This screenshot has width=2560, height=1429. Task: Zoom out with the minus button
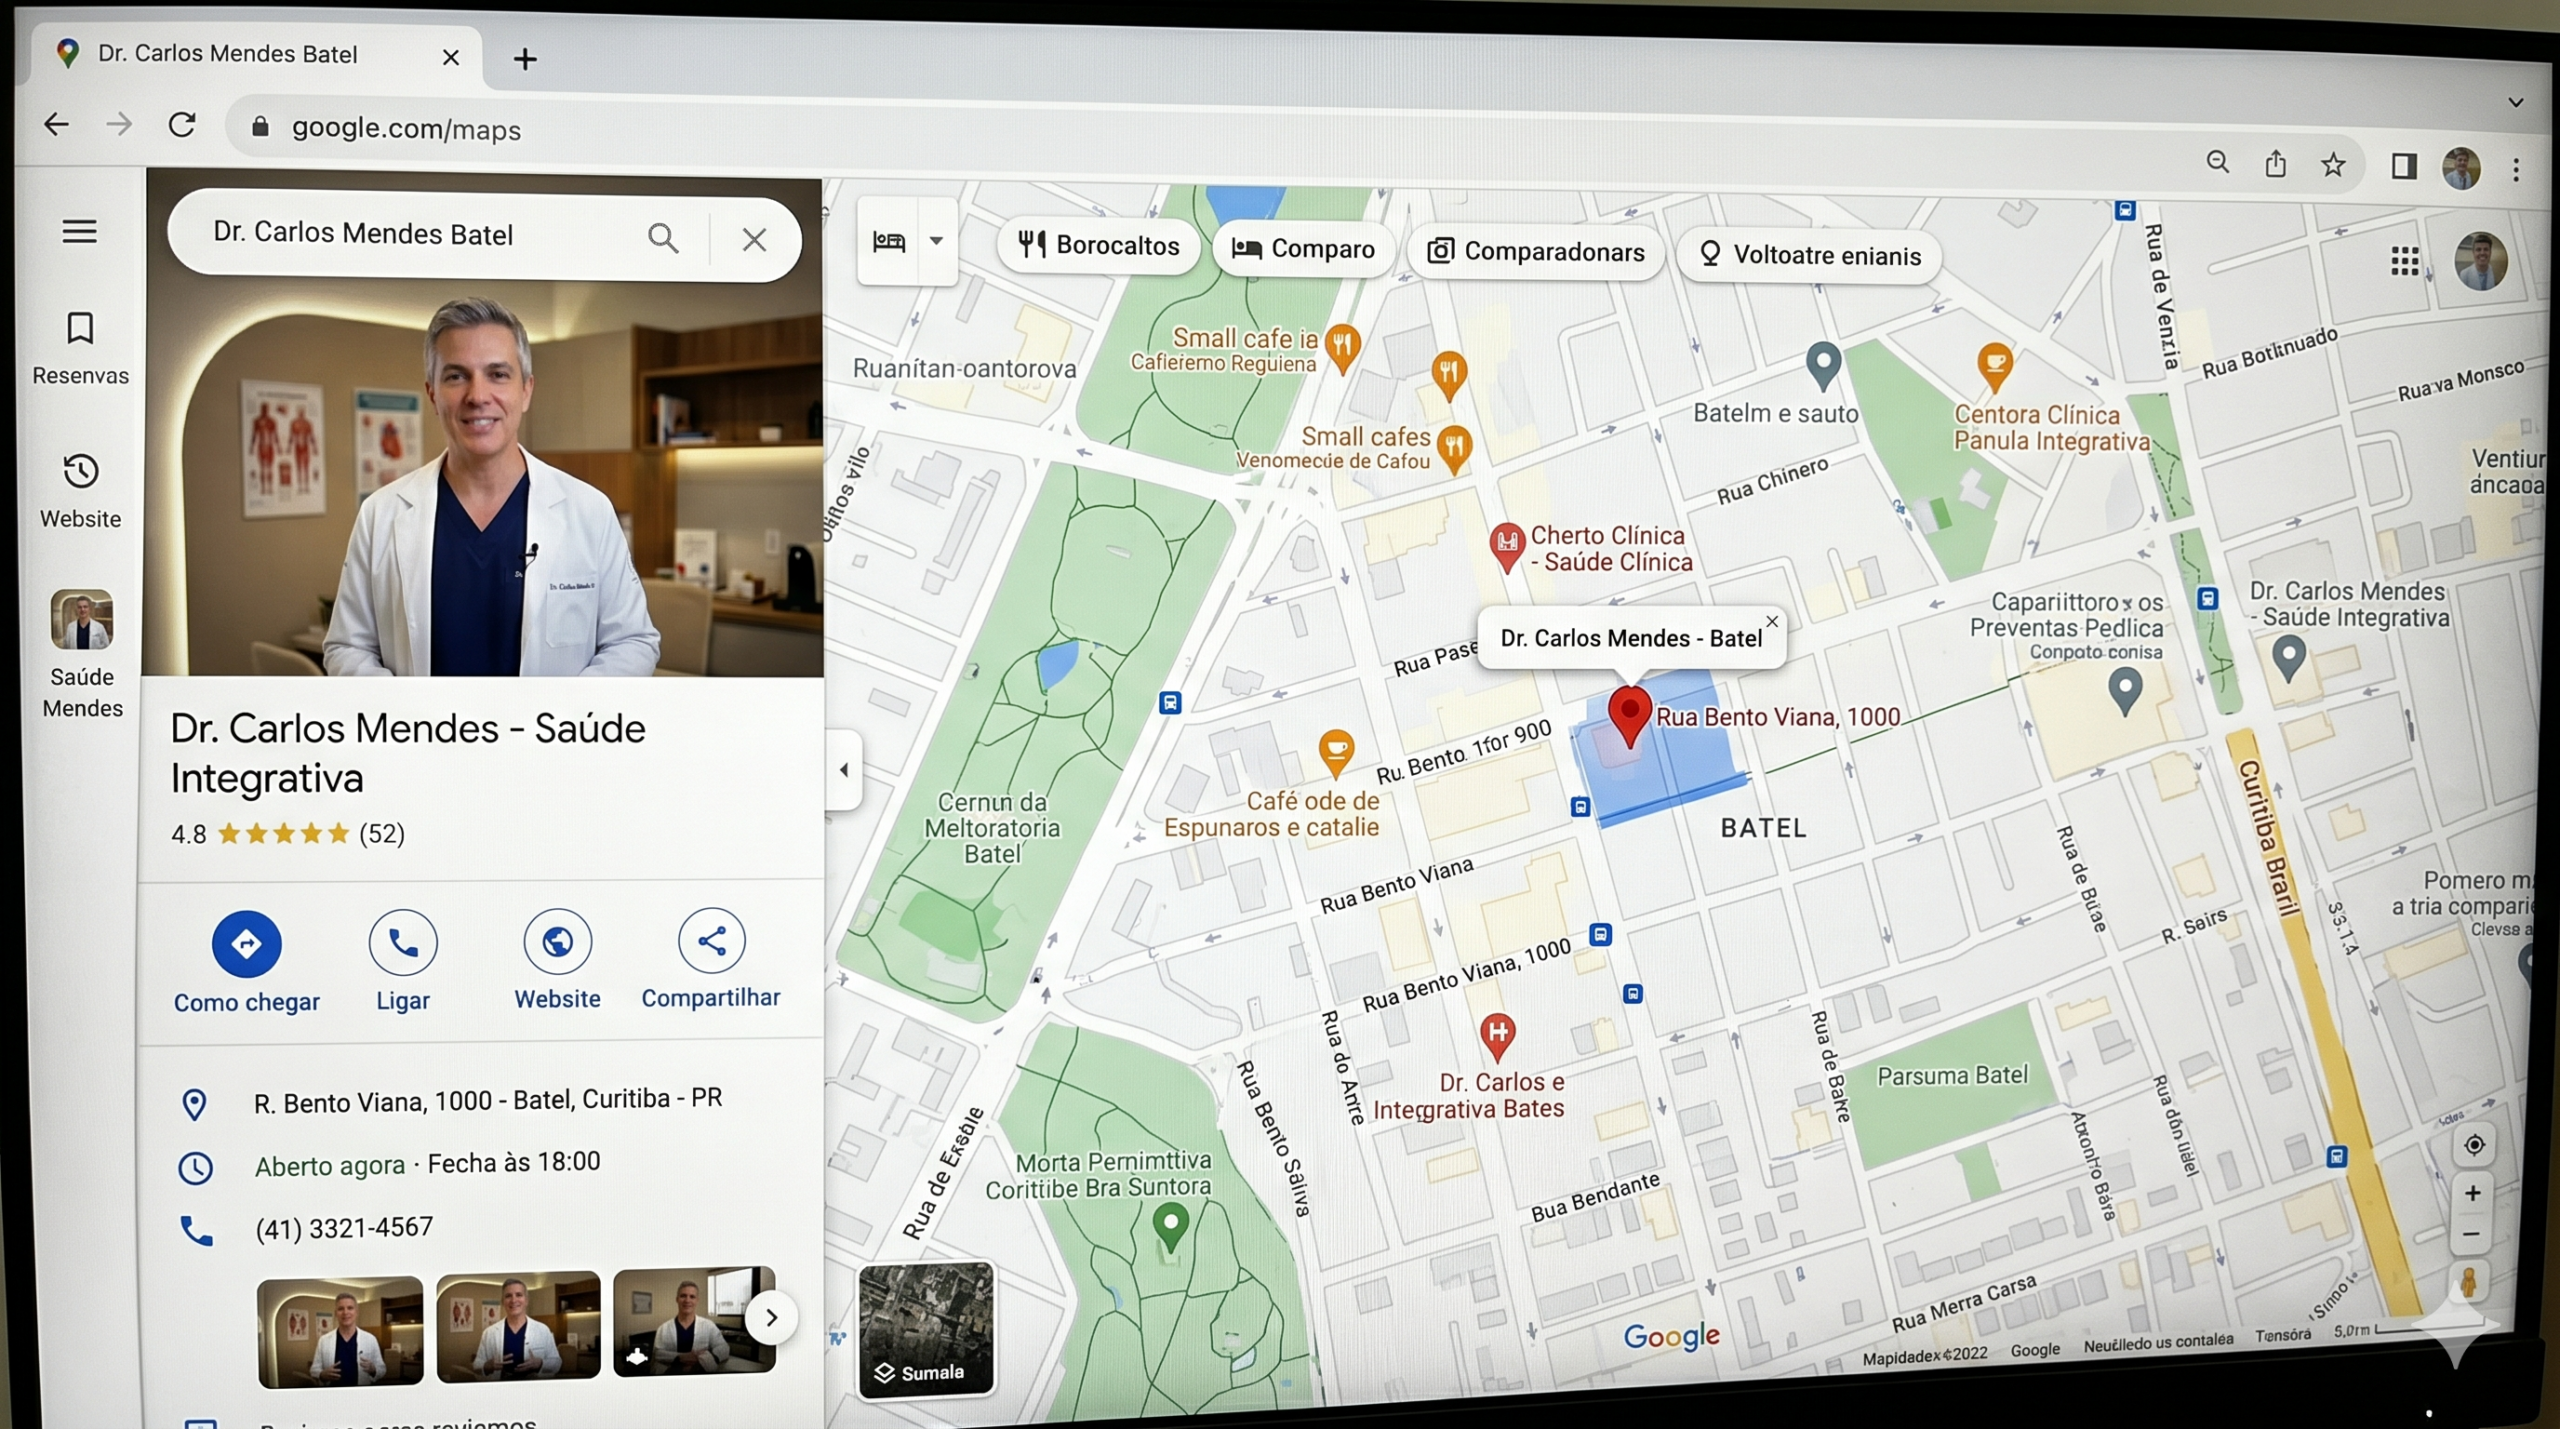(x=2471, y=1235)
